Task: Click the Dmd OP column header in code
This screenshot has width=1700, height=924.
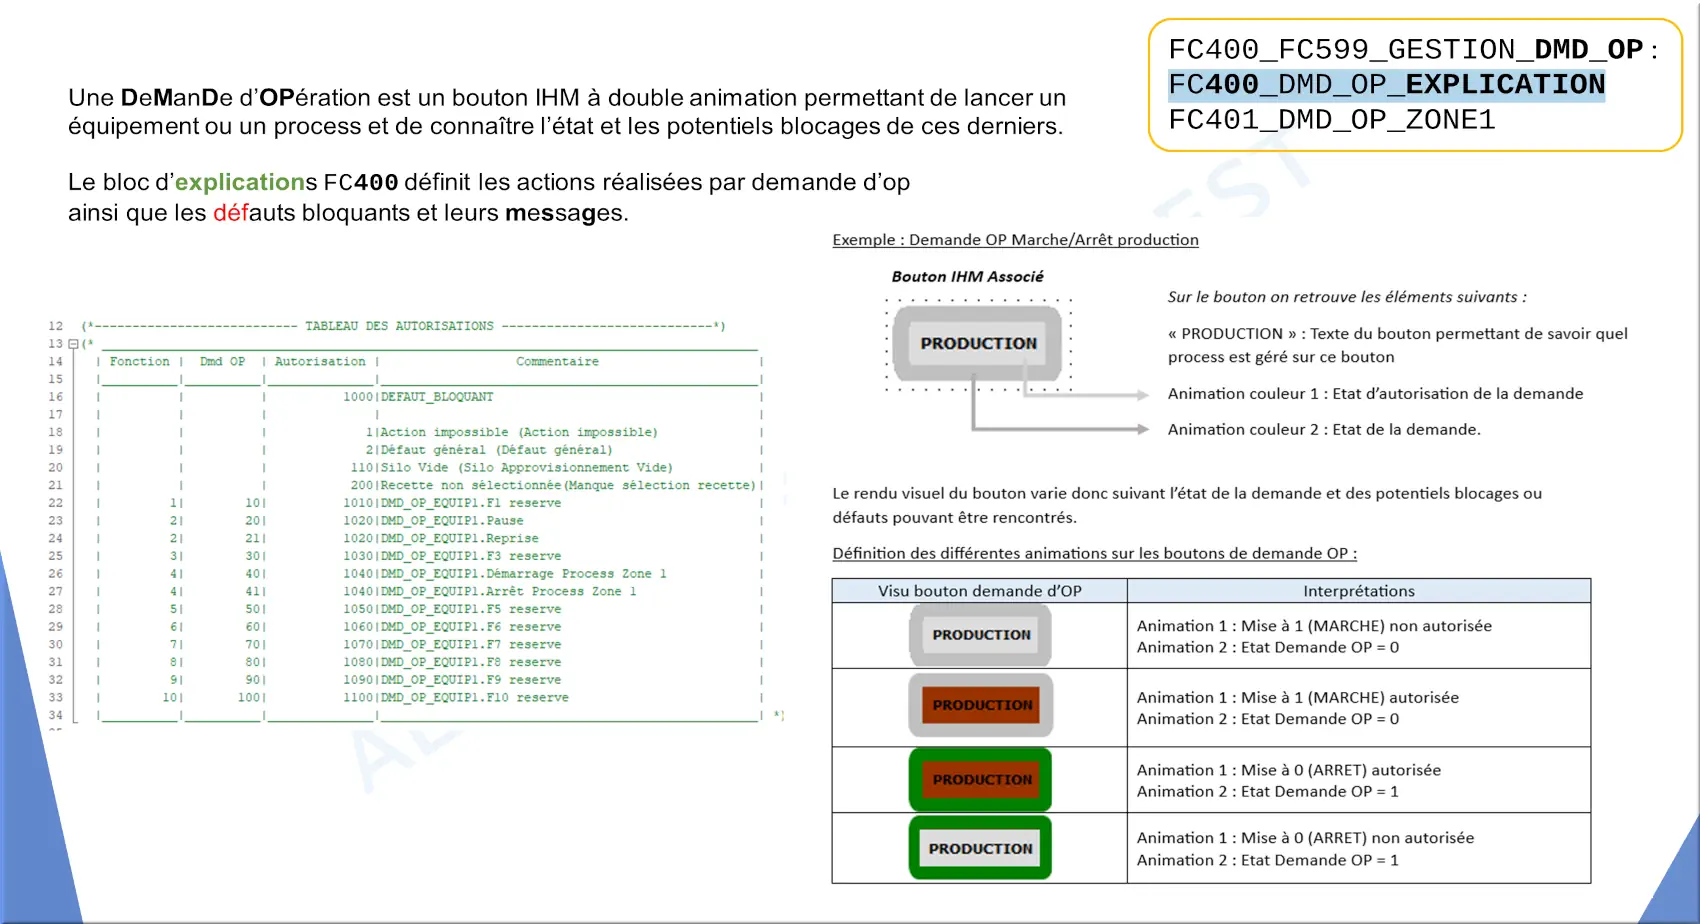Action: point(222,362)
